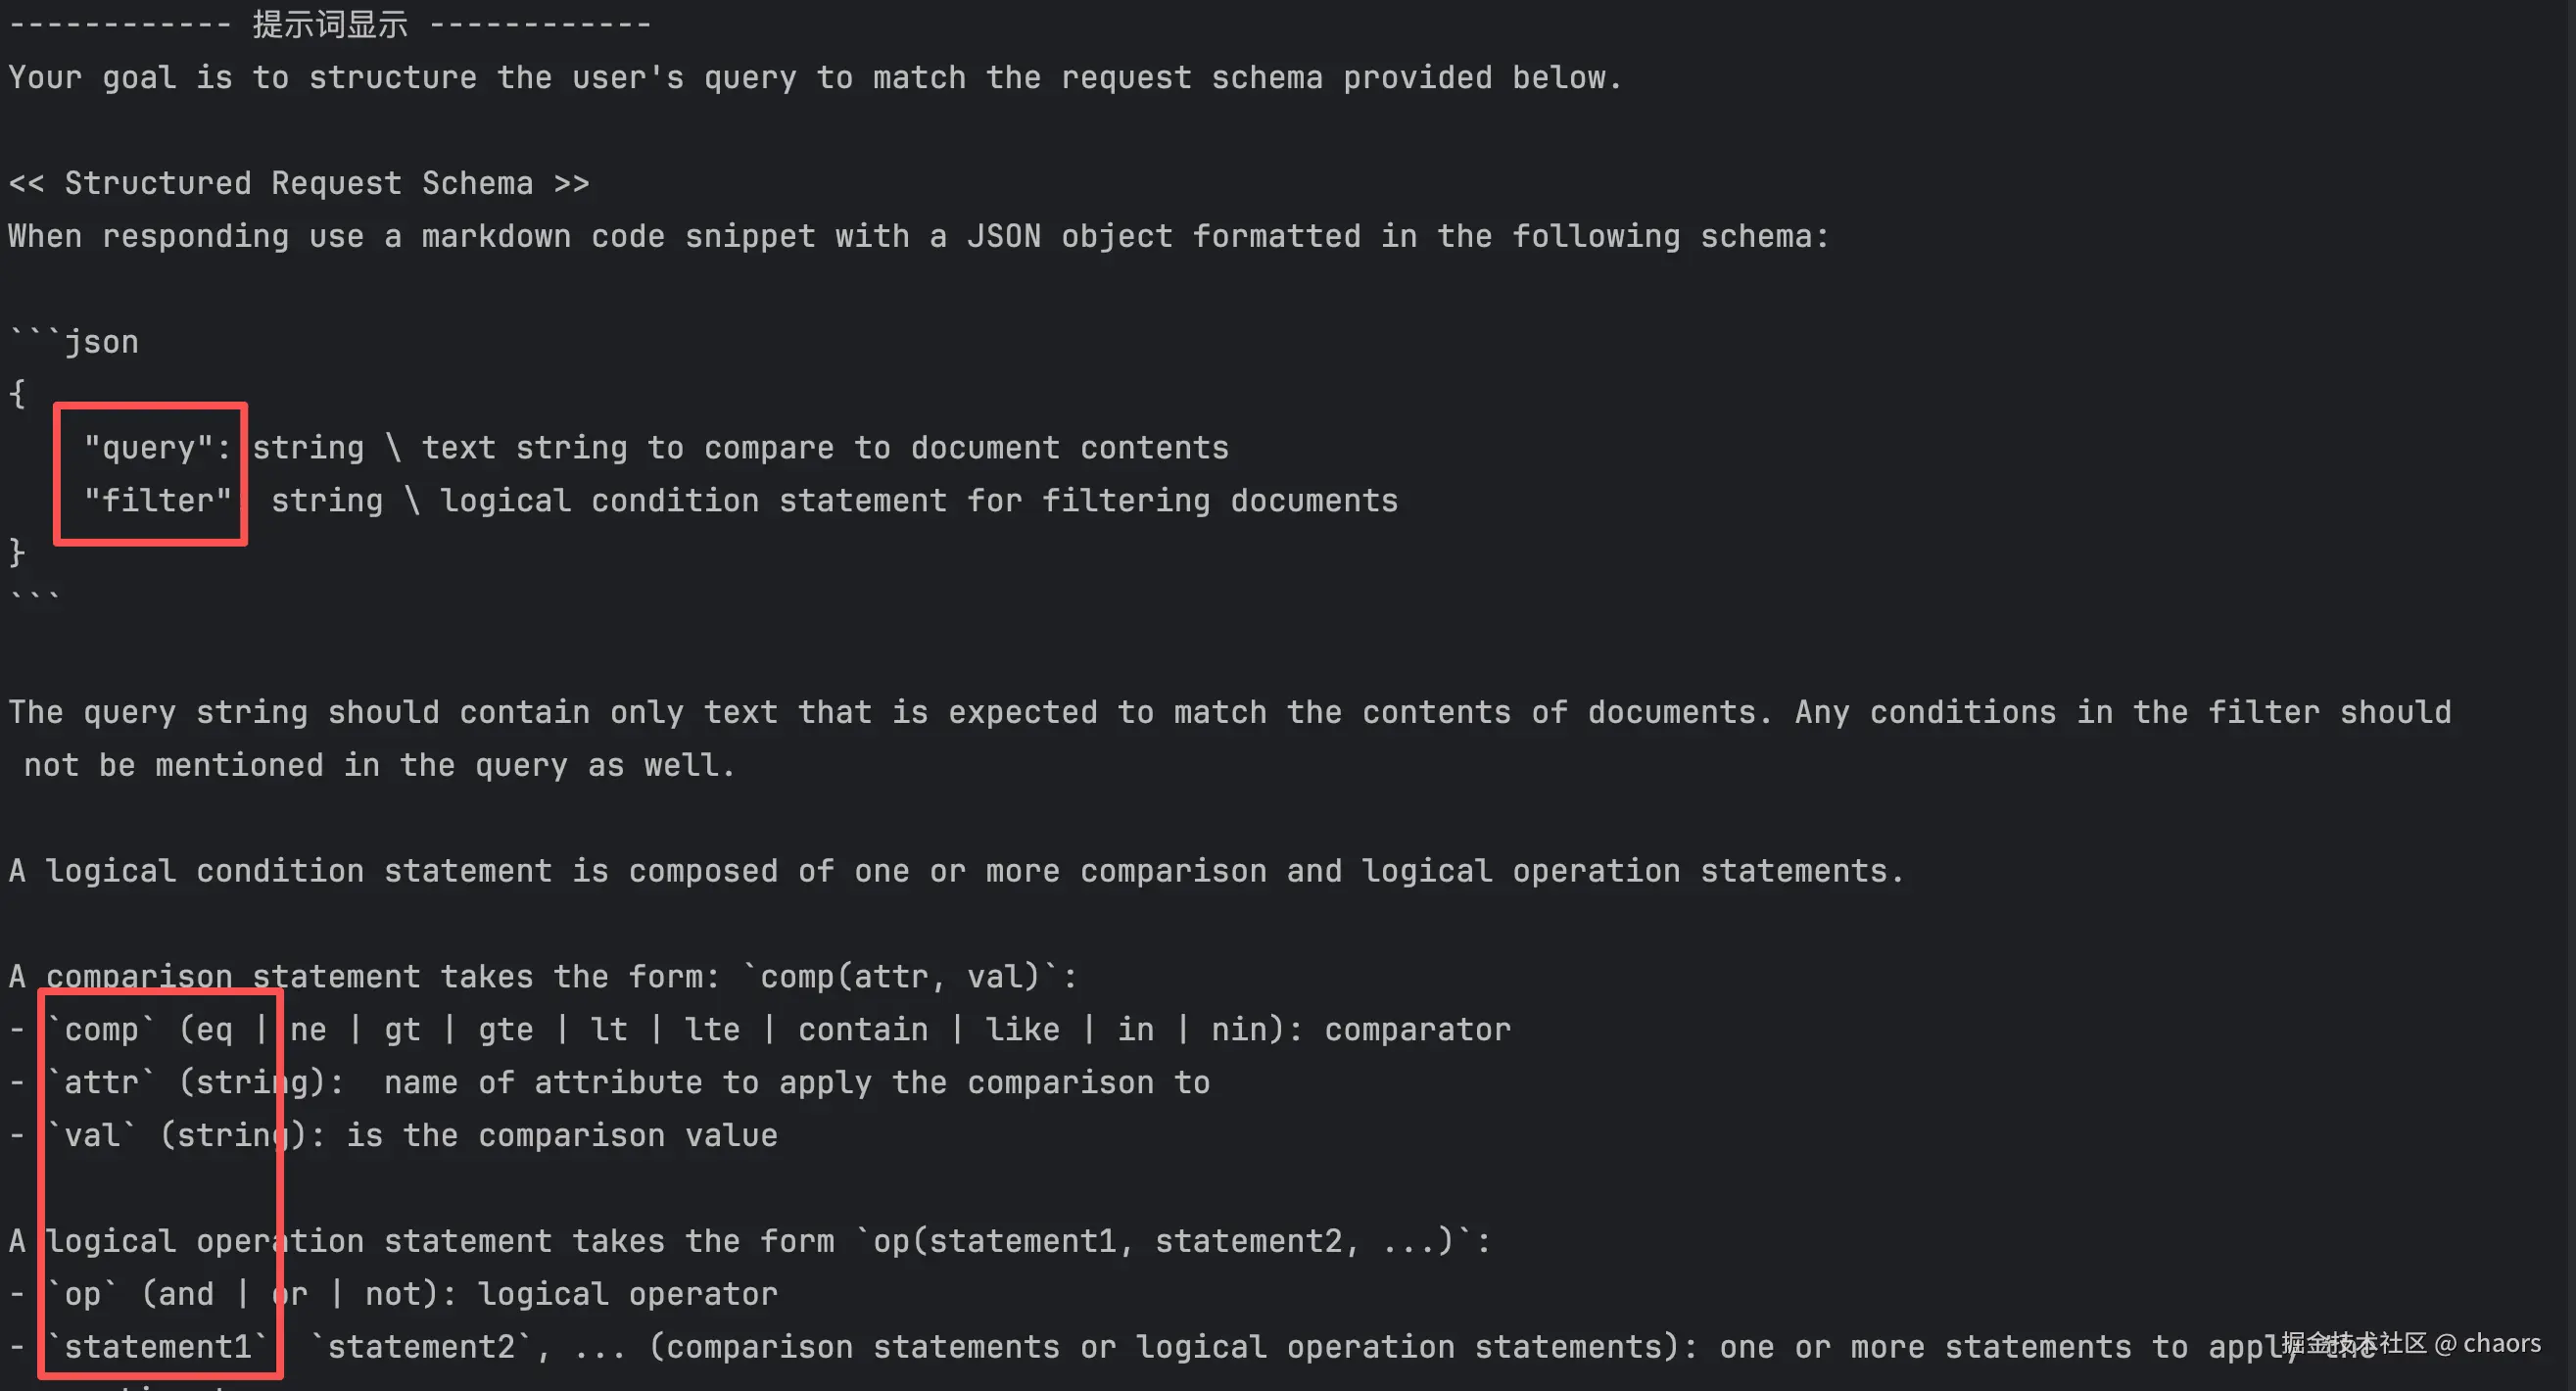Viewport: 2576px width, 1391px height.
Task: Click the "```json" code fence line
Action: pyautogui.click(x=74, y=342)
